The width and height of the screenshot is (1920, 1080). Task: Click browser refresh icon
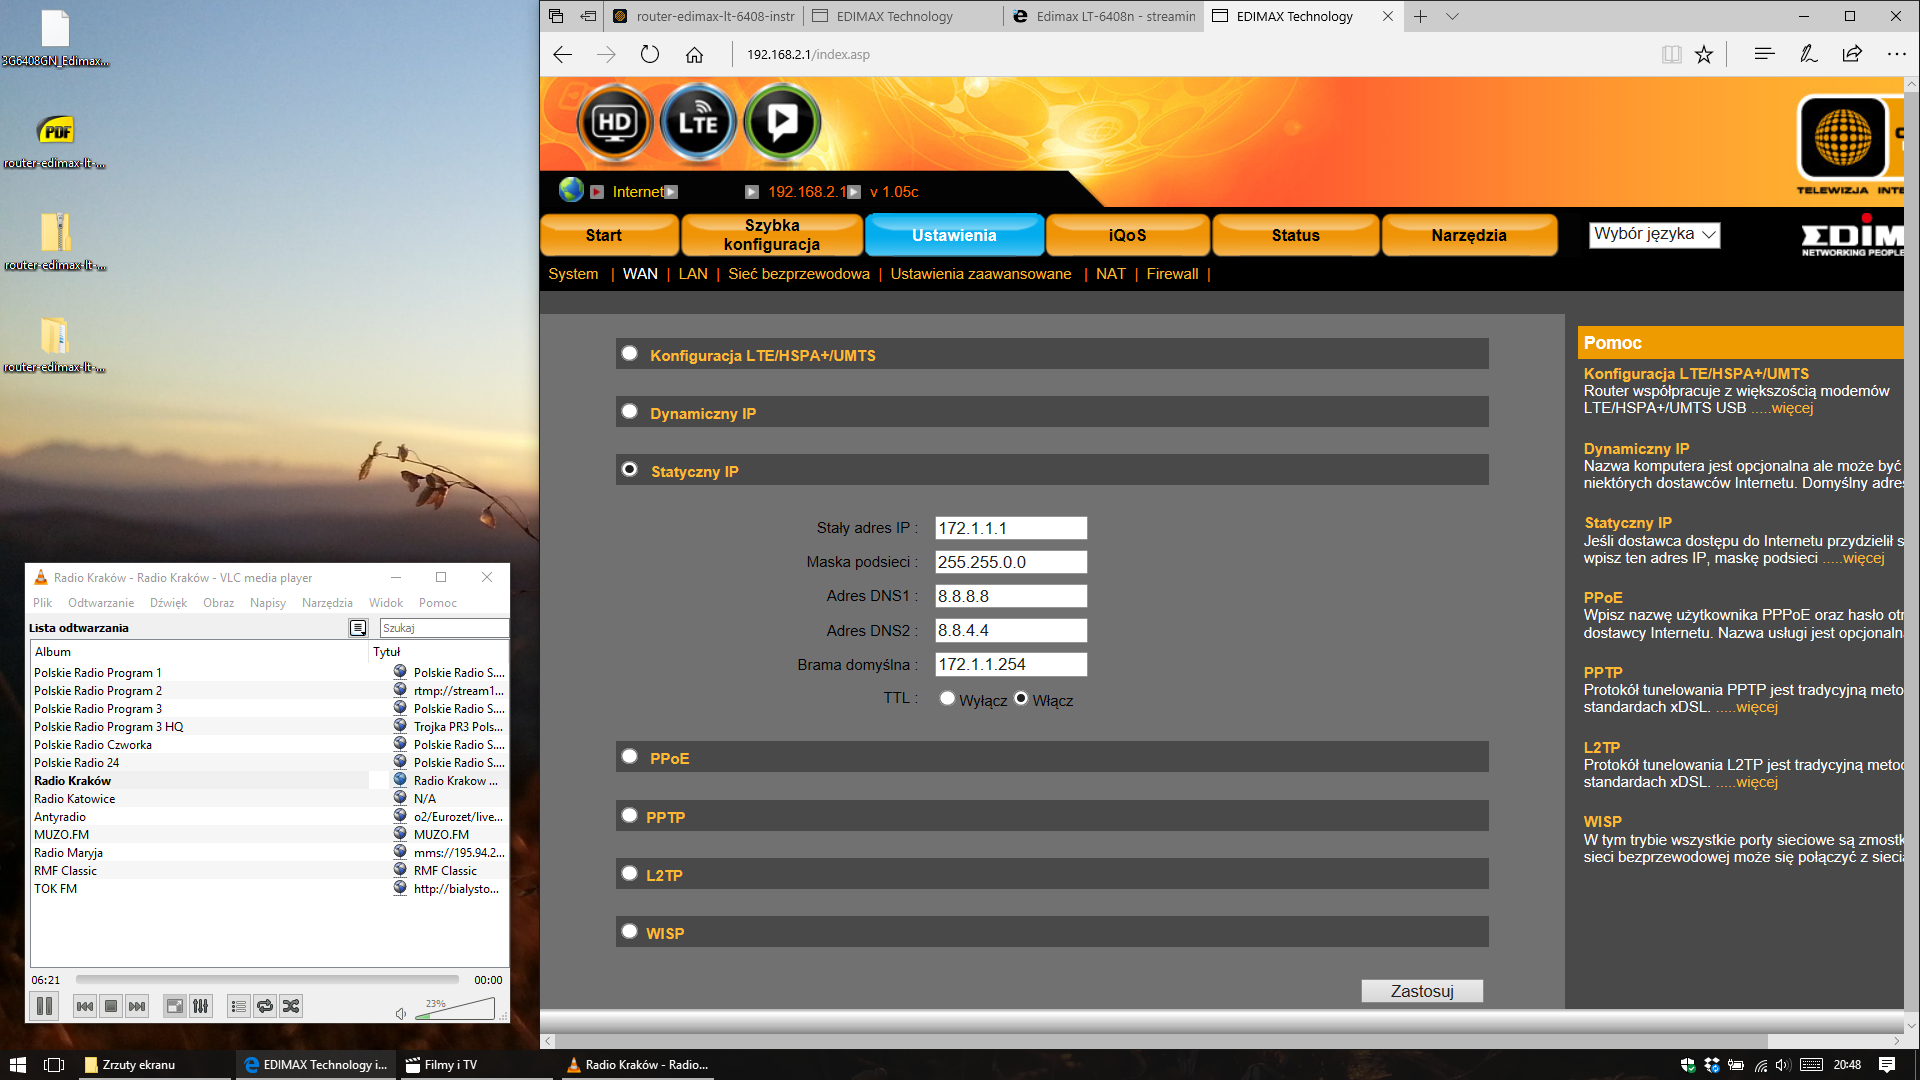[650, 54]
